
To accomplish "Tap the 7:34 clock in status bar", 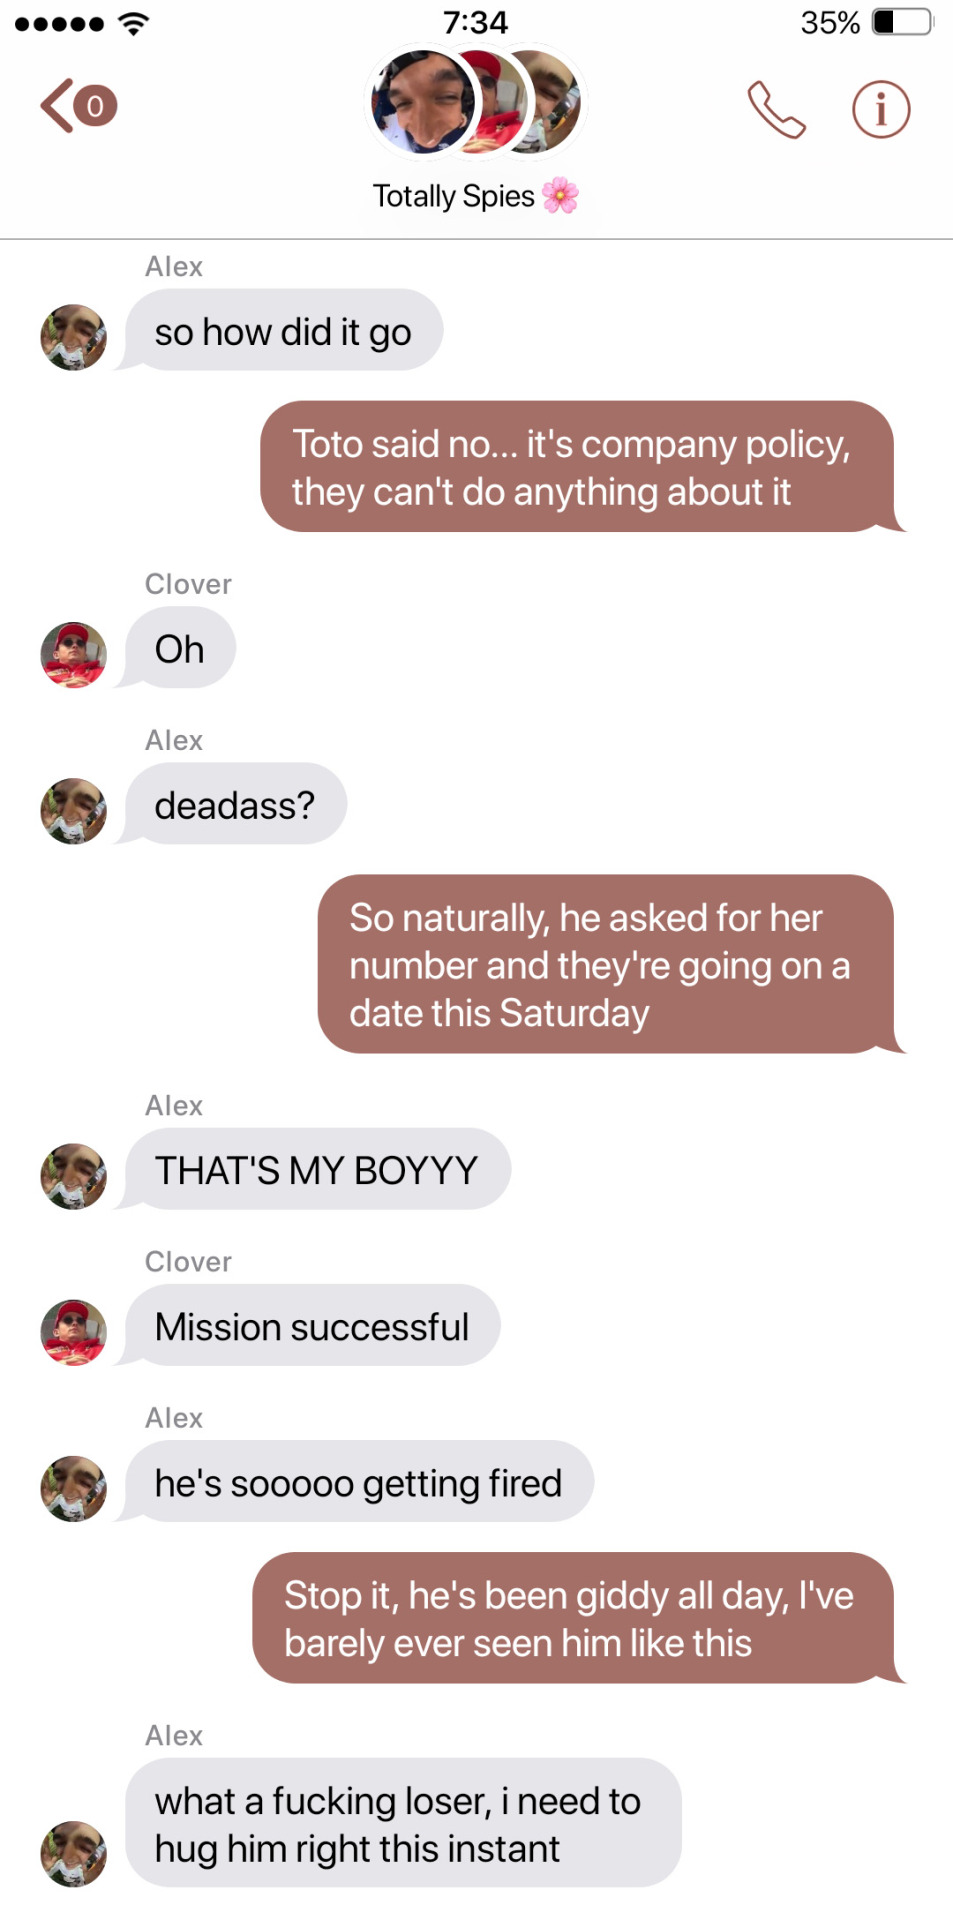I will (476, 22).
